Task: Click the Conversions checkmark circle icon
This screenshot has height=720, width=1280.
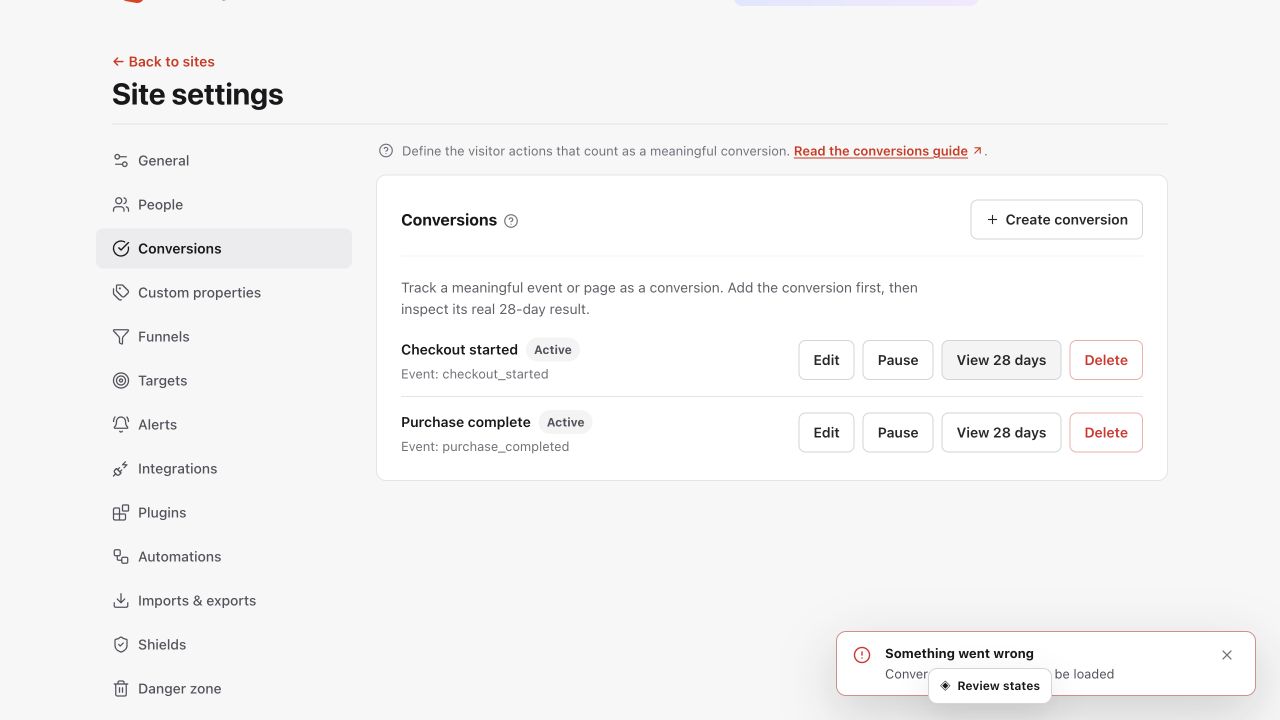Action: point(121,249)
